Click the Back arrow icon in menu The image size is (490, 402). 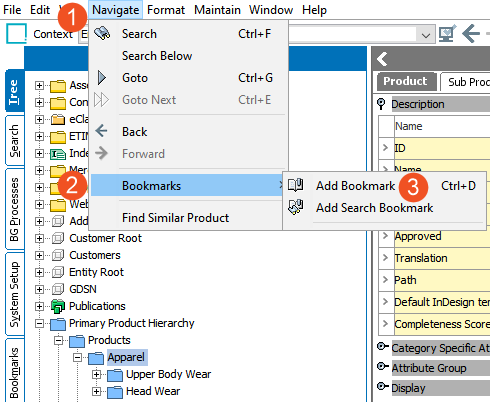pyautogui.click(x=101, y=131)
